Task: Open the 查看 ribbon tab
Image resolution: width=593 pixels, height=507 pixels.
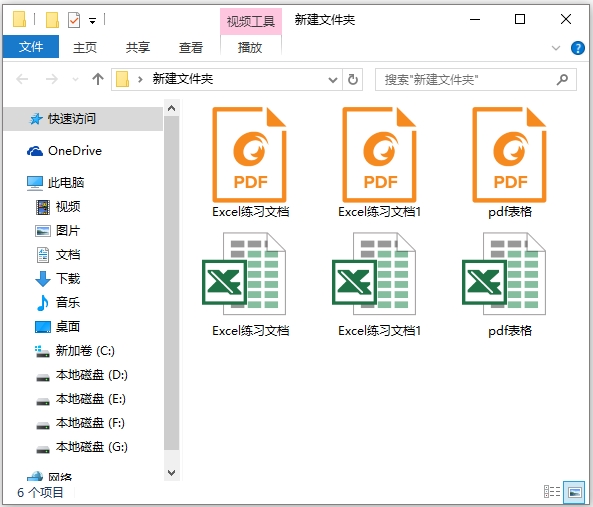Action: (x=191, y=47)
